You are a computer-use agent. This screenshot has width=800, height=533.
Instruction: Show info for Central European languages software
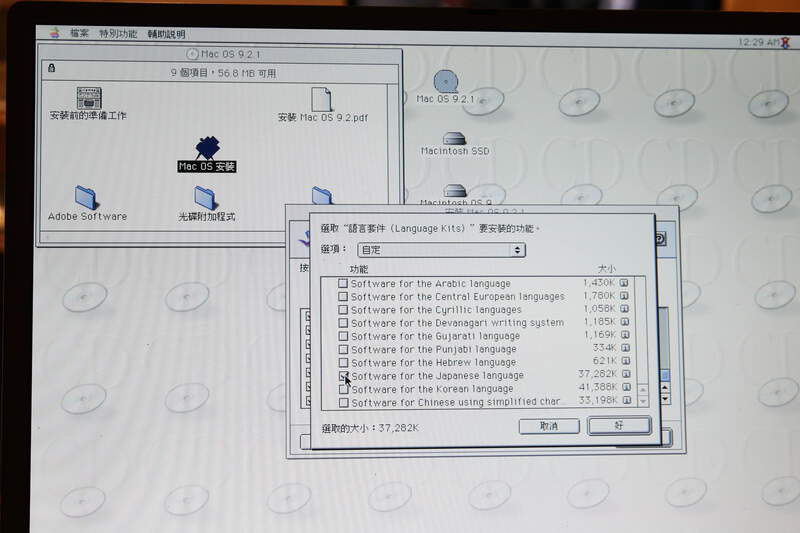[x=624, y=296]
